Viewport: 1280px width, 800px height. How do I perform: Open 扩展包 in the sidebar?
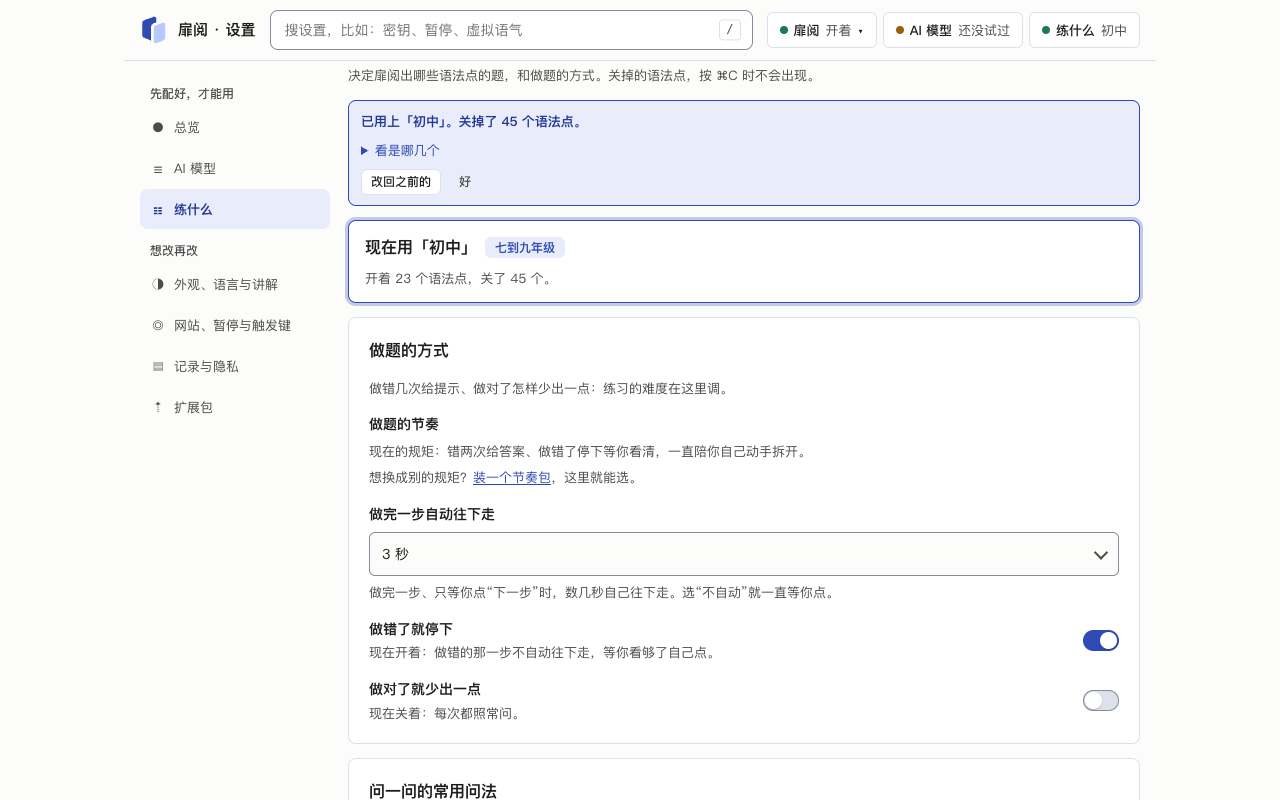click(235, 407)
